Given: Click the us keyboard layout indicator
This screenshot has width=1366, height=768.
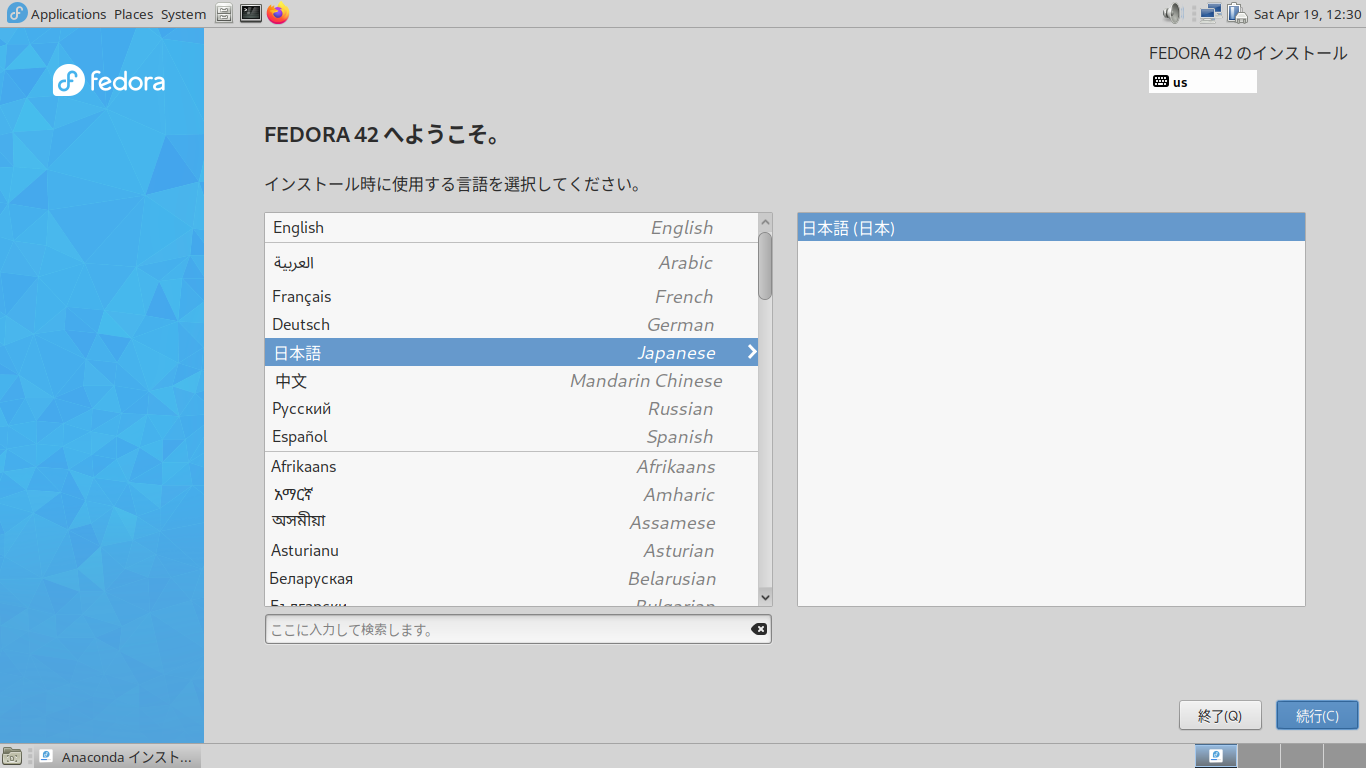Looking at the screenshot, I should (1202, 82).
